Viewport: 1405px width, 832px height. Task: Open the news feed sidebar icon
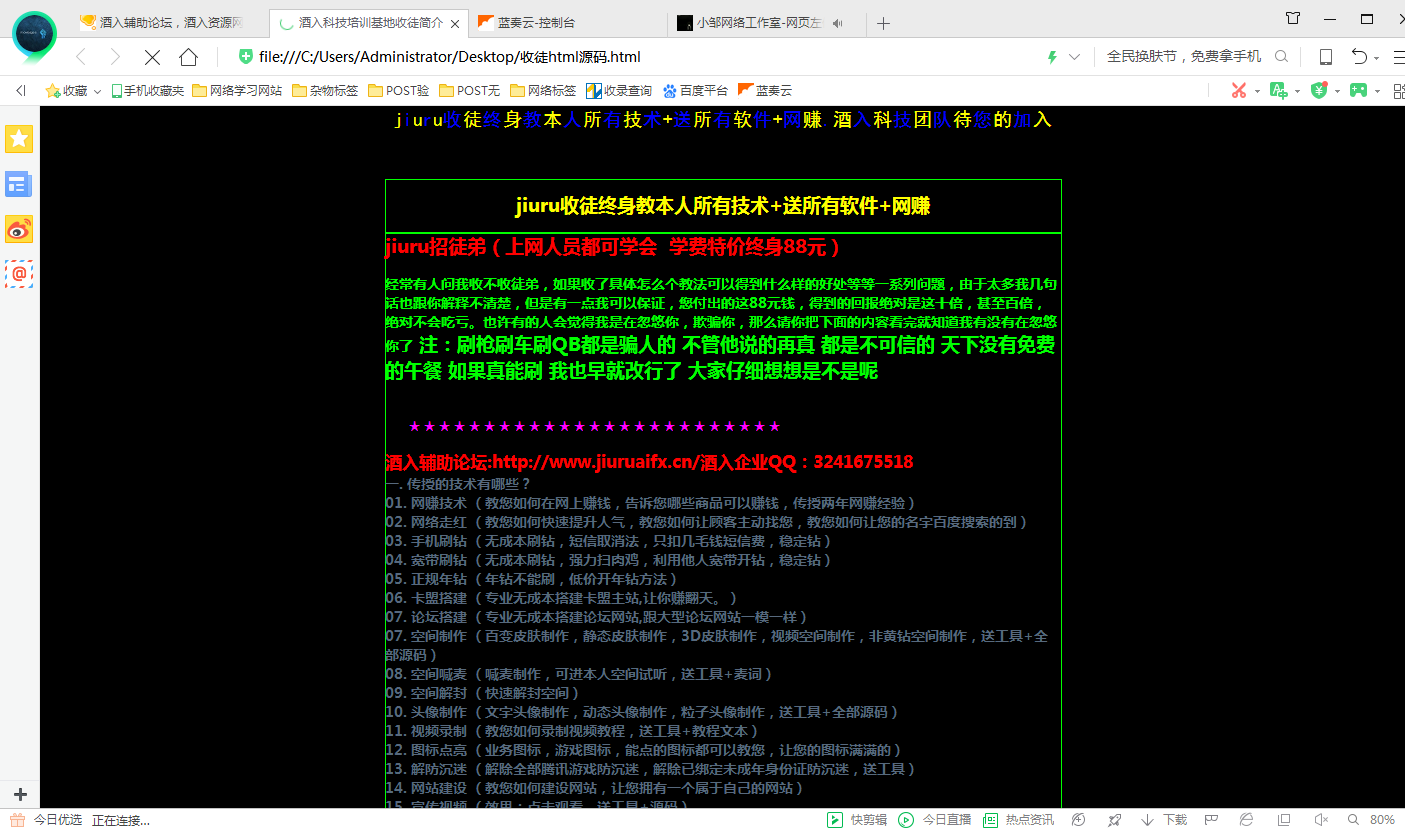pyautogui.click(x=19, y=184)
